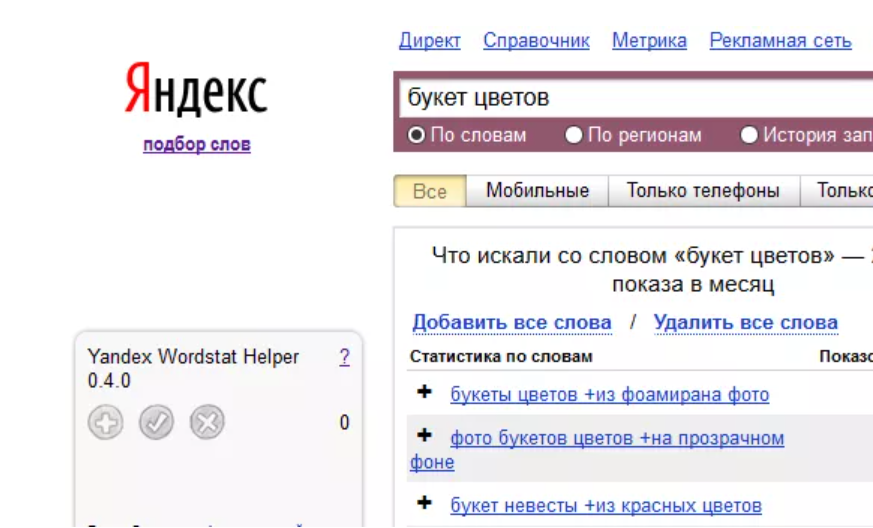Select the 'По регионам' radio button
This screenshot has width=873, height=528.
(x=573, y=135)
